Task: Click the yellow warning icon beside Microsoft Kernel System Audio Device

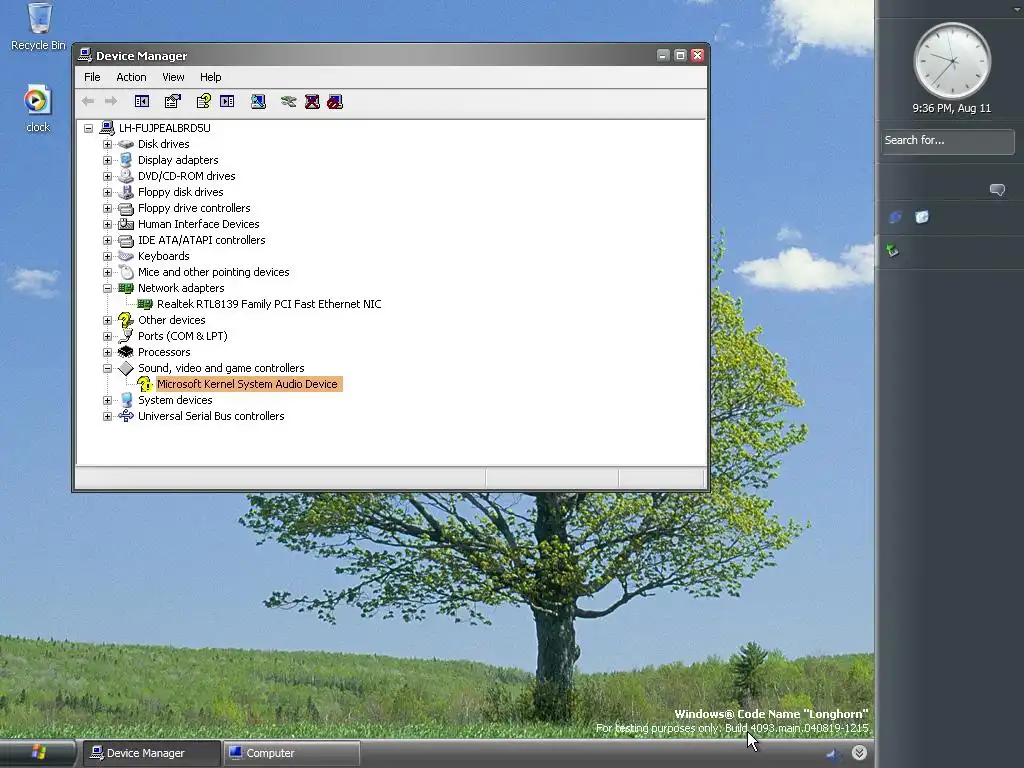Action: (145, 384)
